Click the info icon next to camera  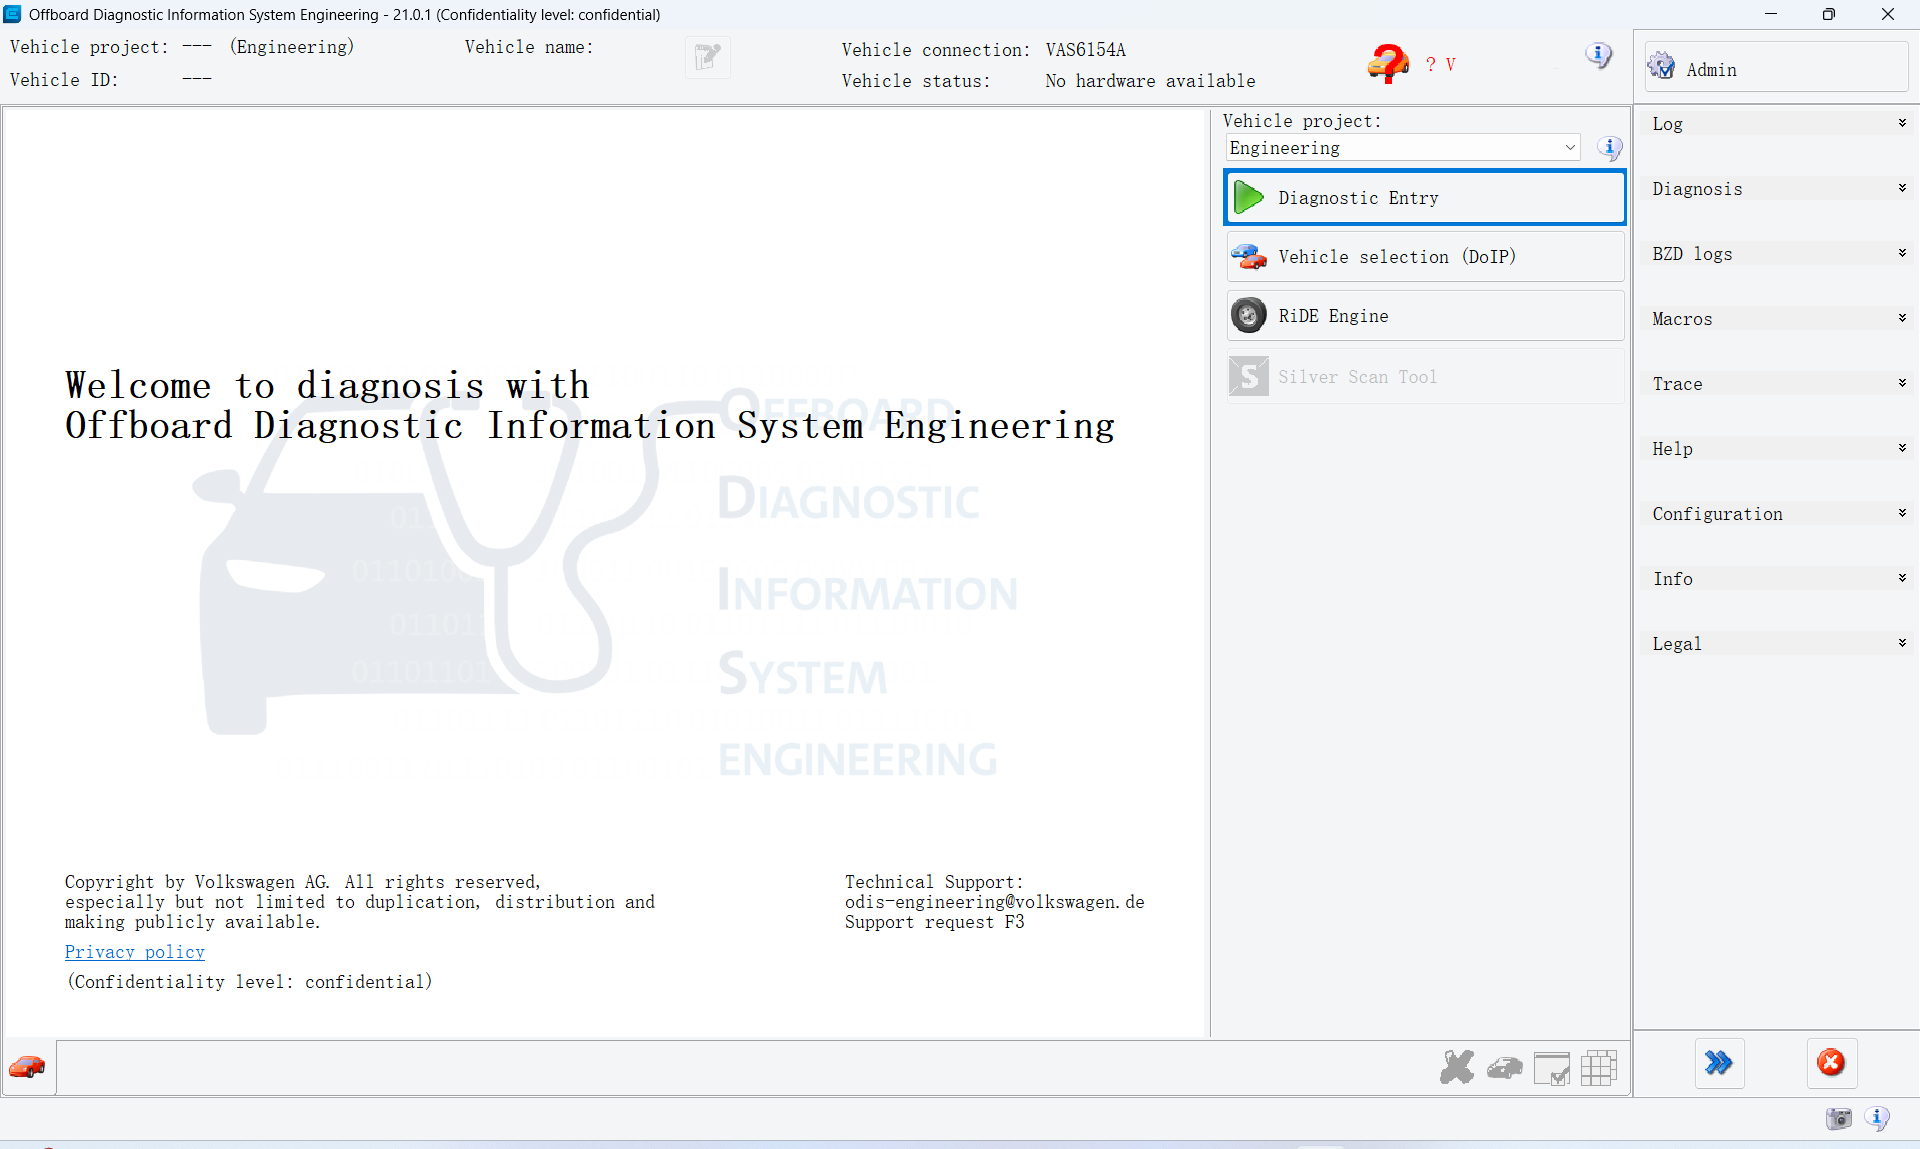point(1877,1118)
